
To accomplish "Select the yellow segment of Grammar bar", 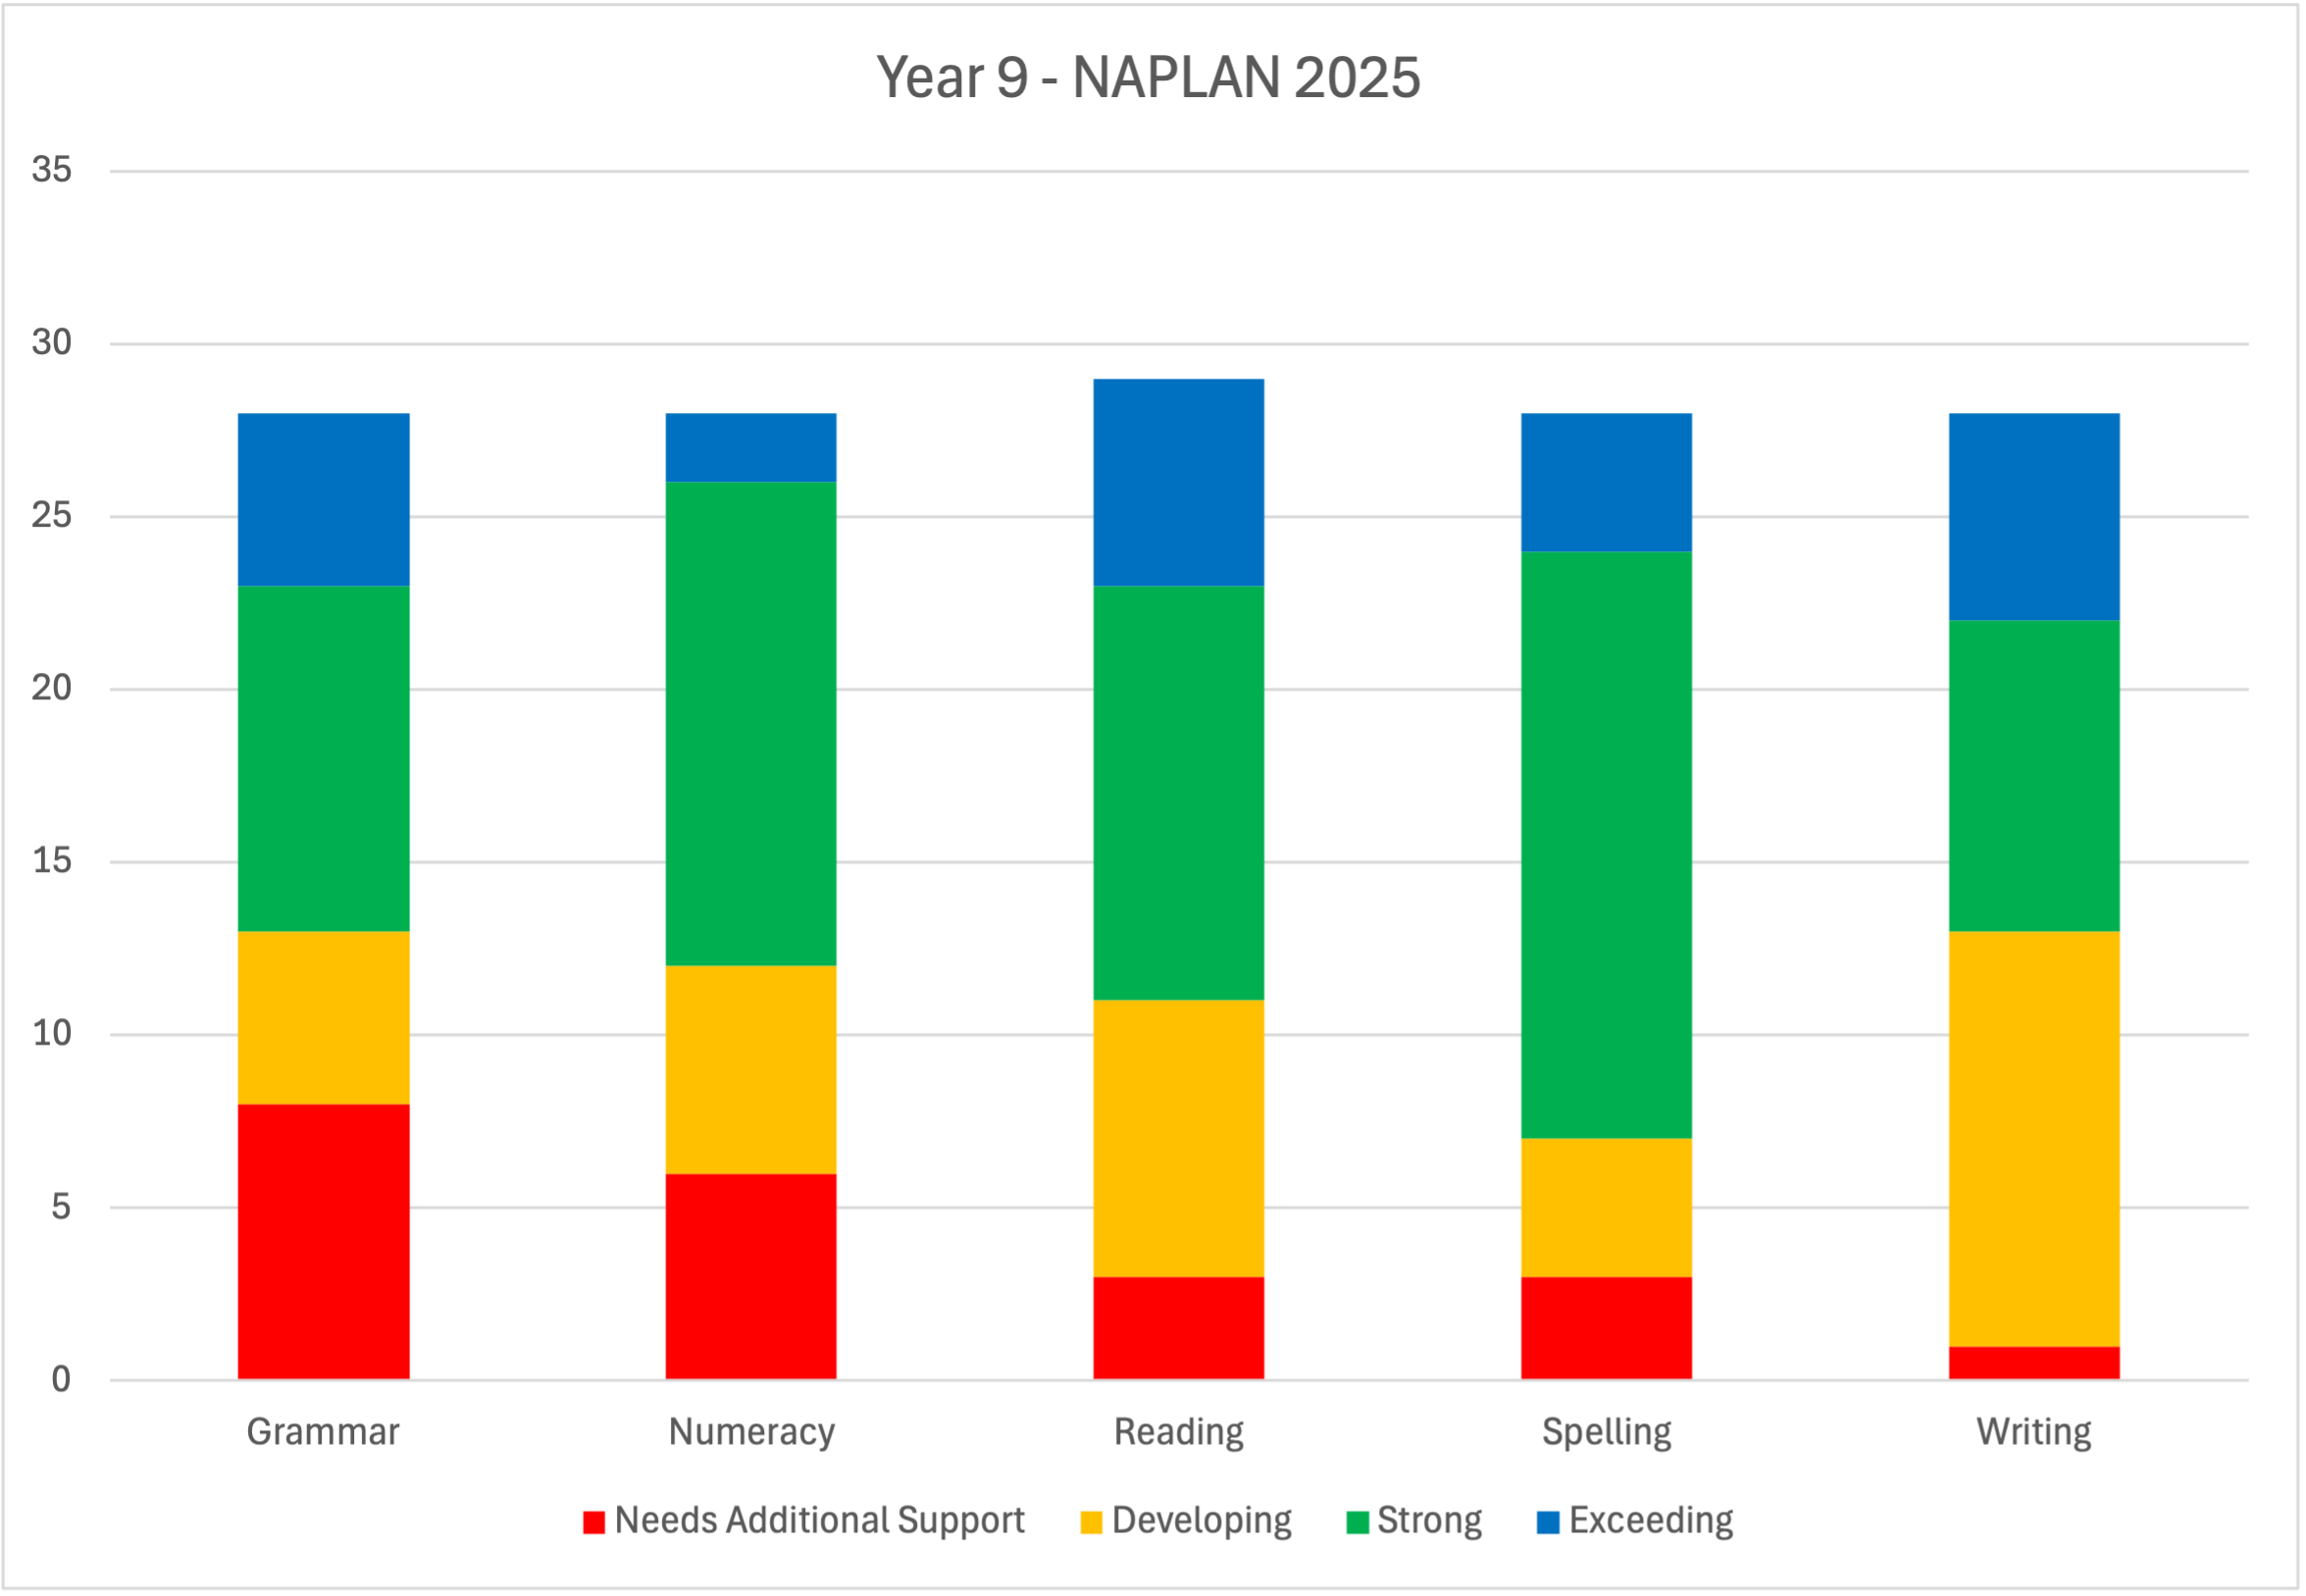I will point(323,1017).
